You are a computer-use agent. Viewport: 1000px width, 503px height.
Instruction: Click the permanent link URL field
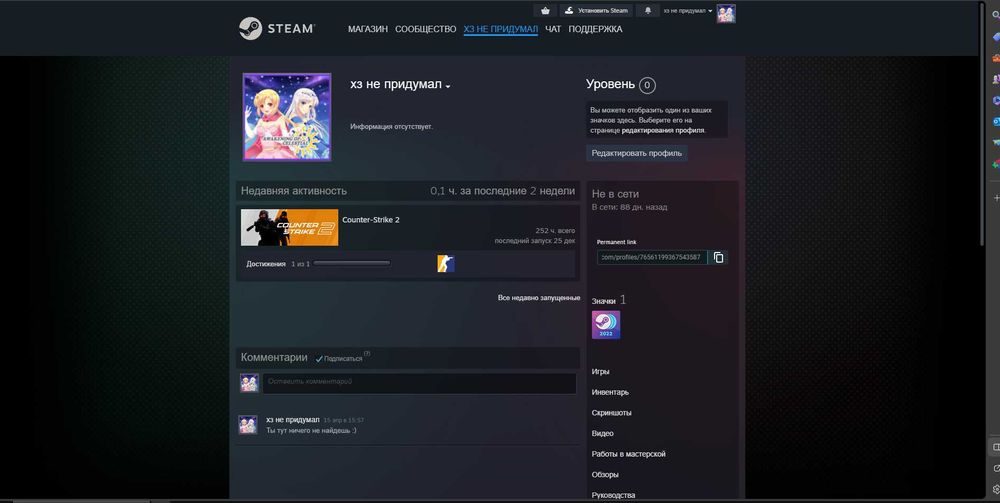point(652,258)
